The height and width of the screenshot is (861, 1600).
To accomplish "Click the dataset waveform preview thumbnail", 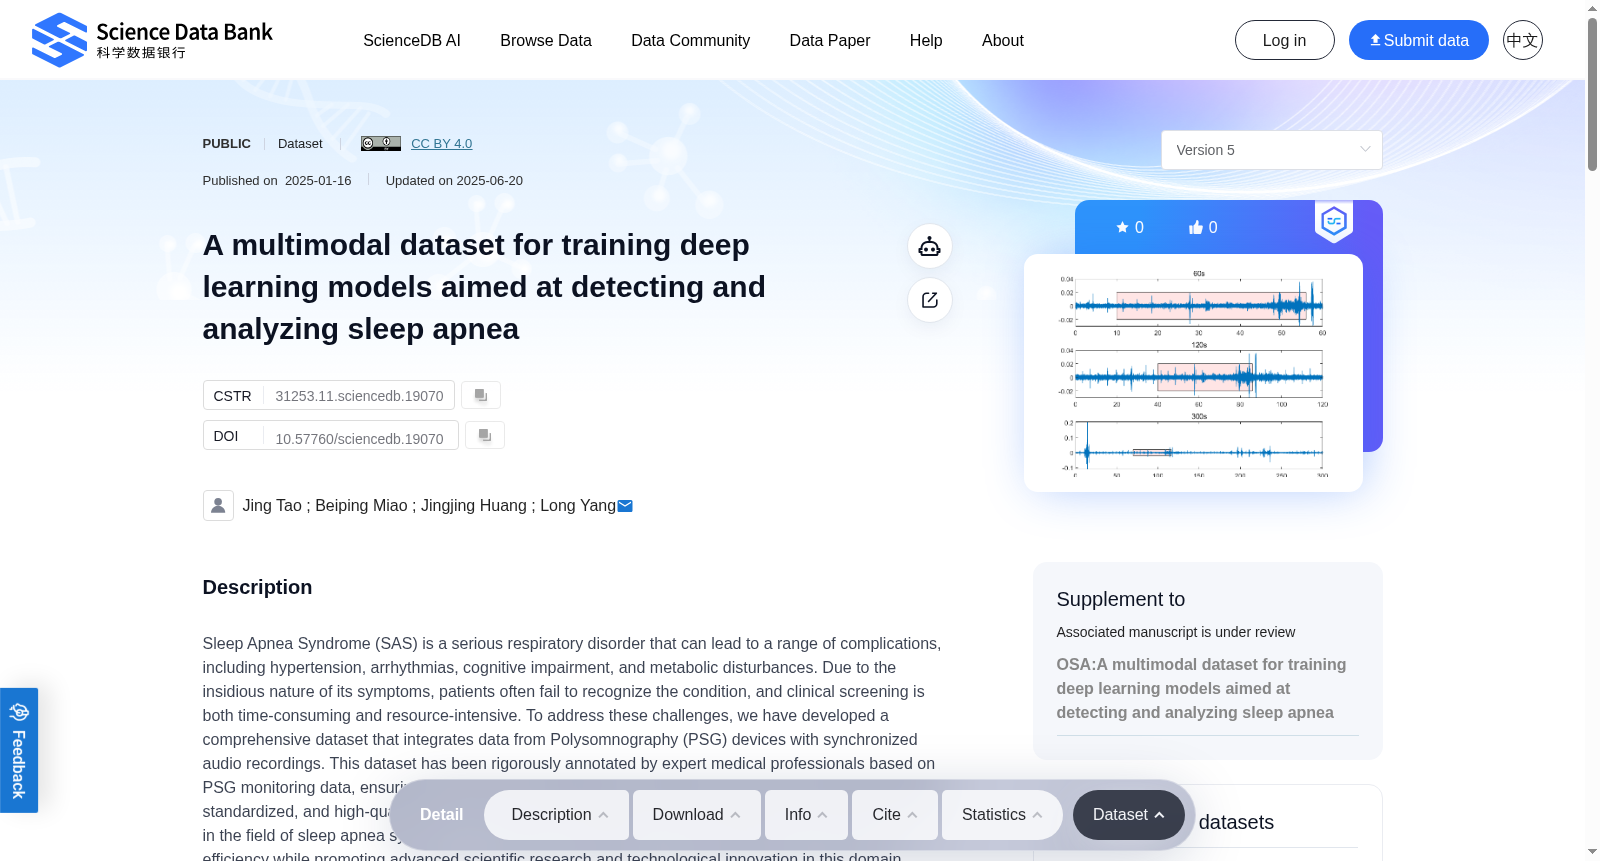I will [x=1193, y=372].
